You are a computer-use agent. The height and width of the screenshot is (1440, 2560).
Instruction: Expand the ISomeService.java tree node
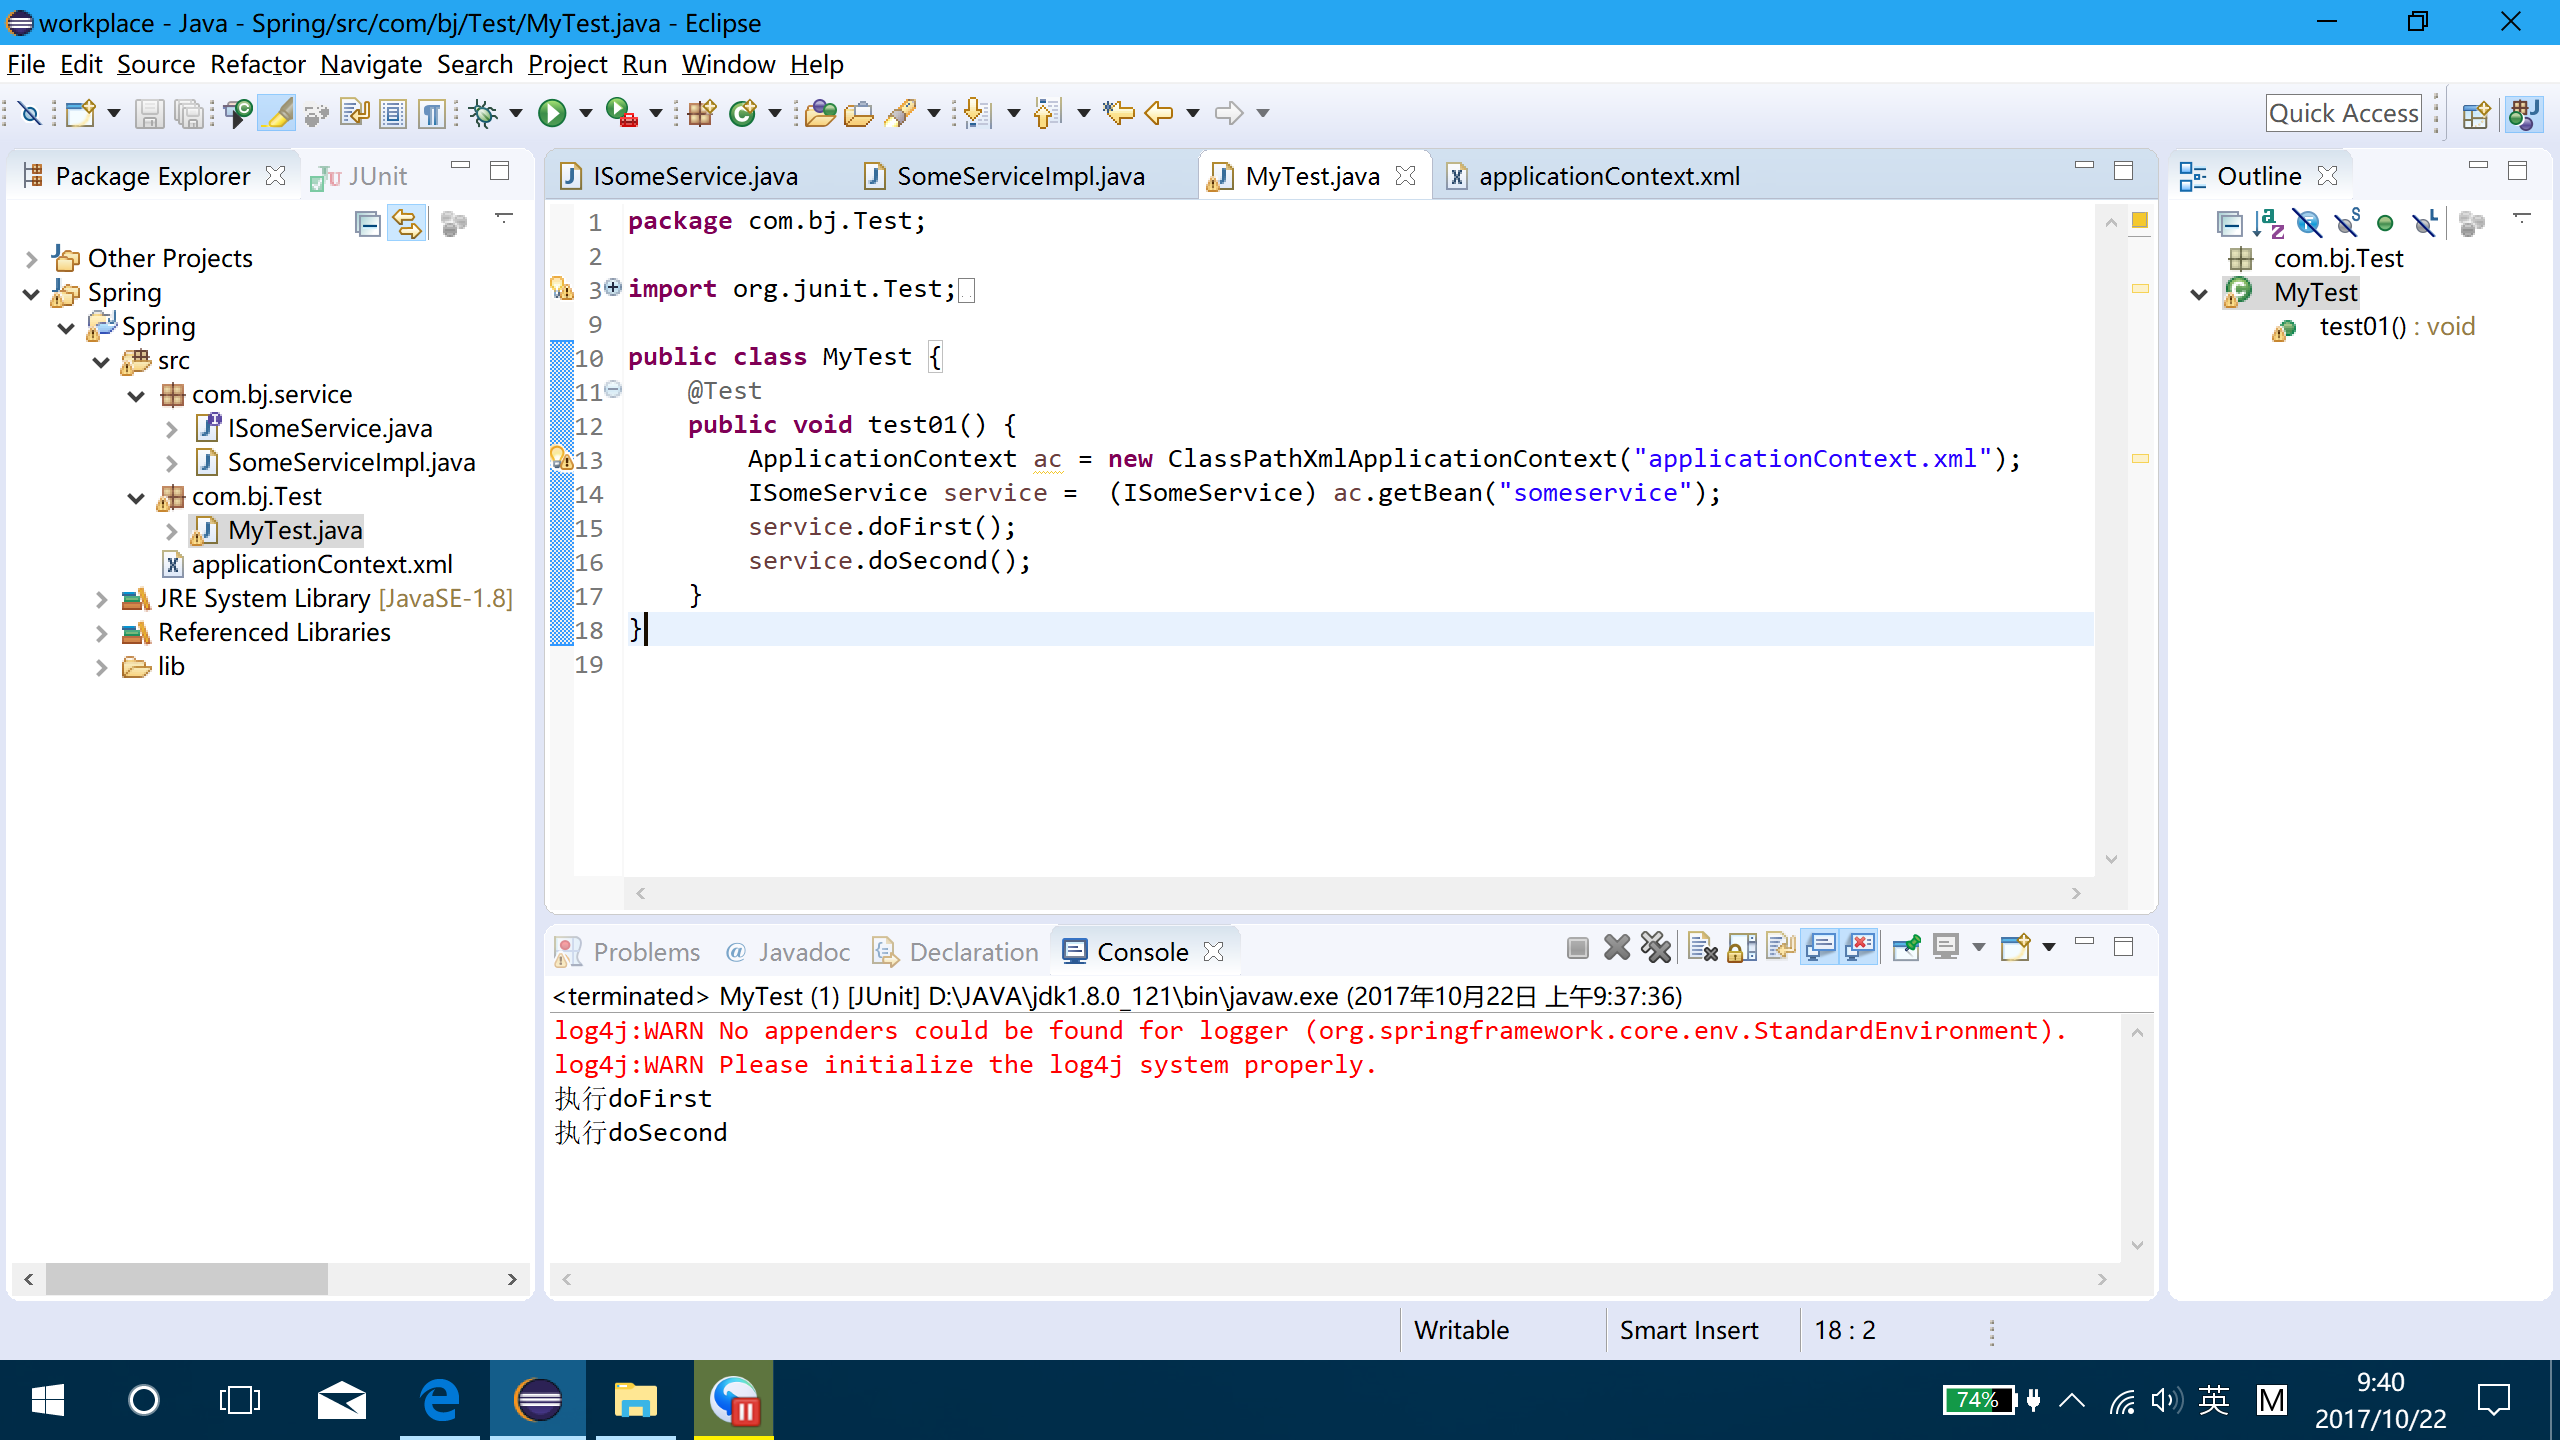[x=171, y=429]
